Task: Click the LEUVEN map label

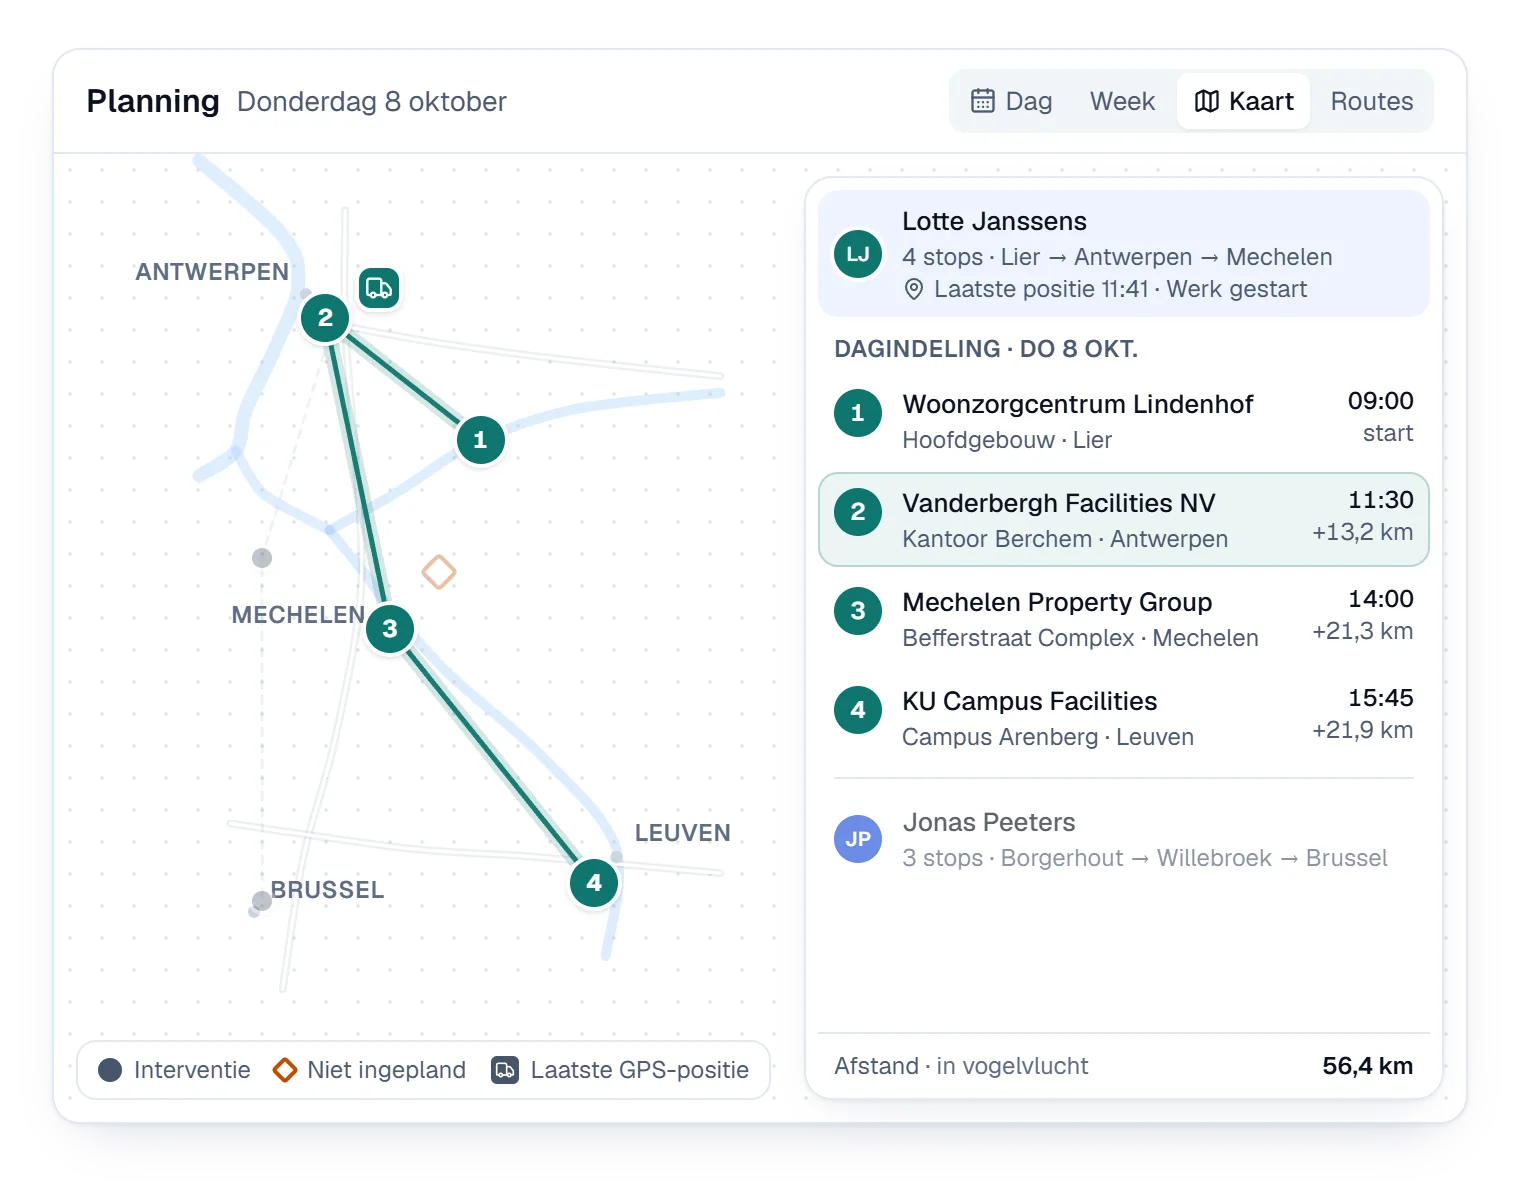Action: point(683,833)
